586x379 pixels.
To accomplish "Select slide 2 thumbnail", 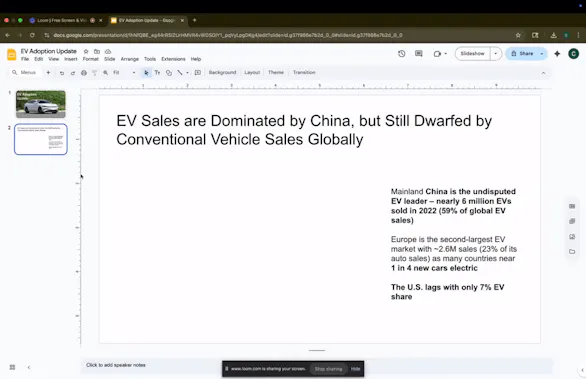I will coord(41,139).
